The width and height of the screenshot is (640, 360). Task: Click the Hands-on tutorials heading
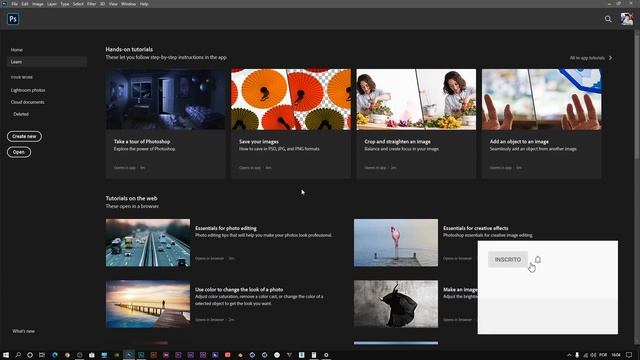pyautogui.click(x=129, y=49)
